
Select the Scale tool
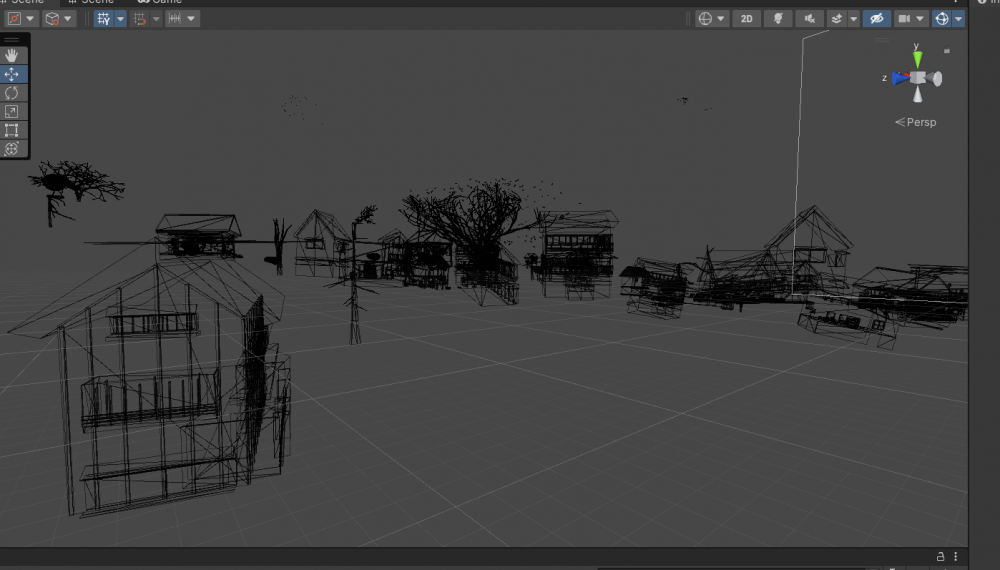coord(11,112)
